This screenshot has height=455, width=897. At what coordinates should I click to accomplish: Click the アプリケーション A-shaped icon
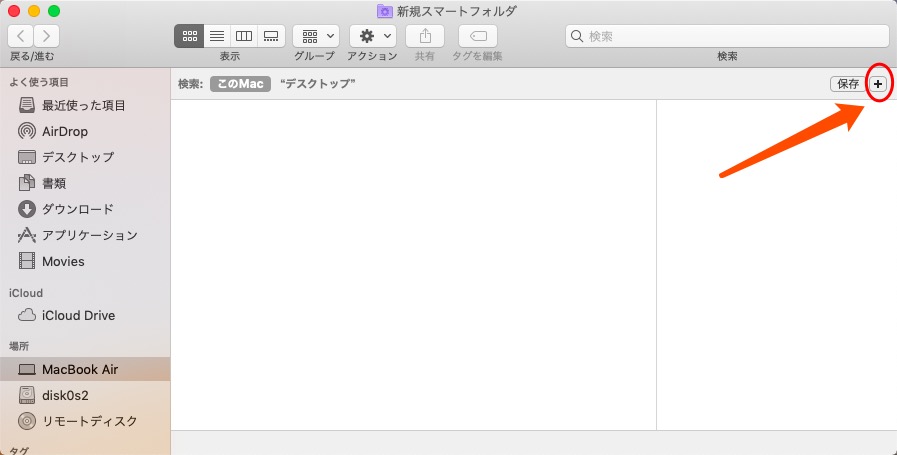27,235
